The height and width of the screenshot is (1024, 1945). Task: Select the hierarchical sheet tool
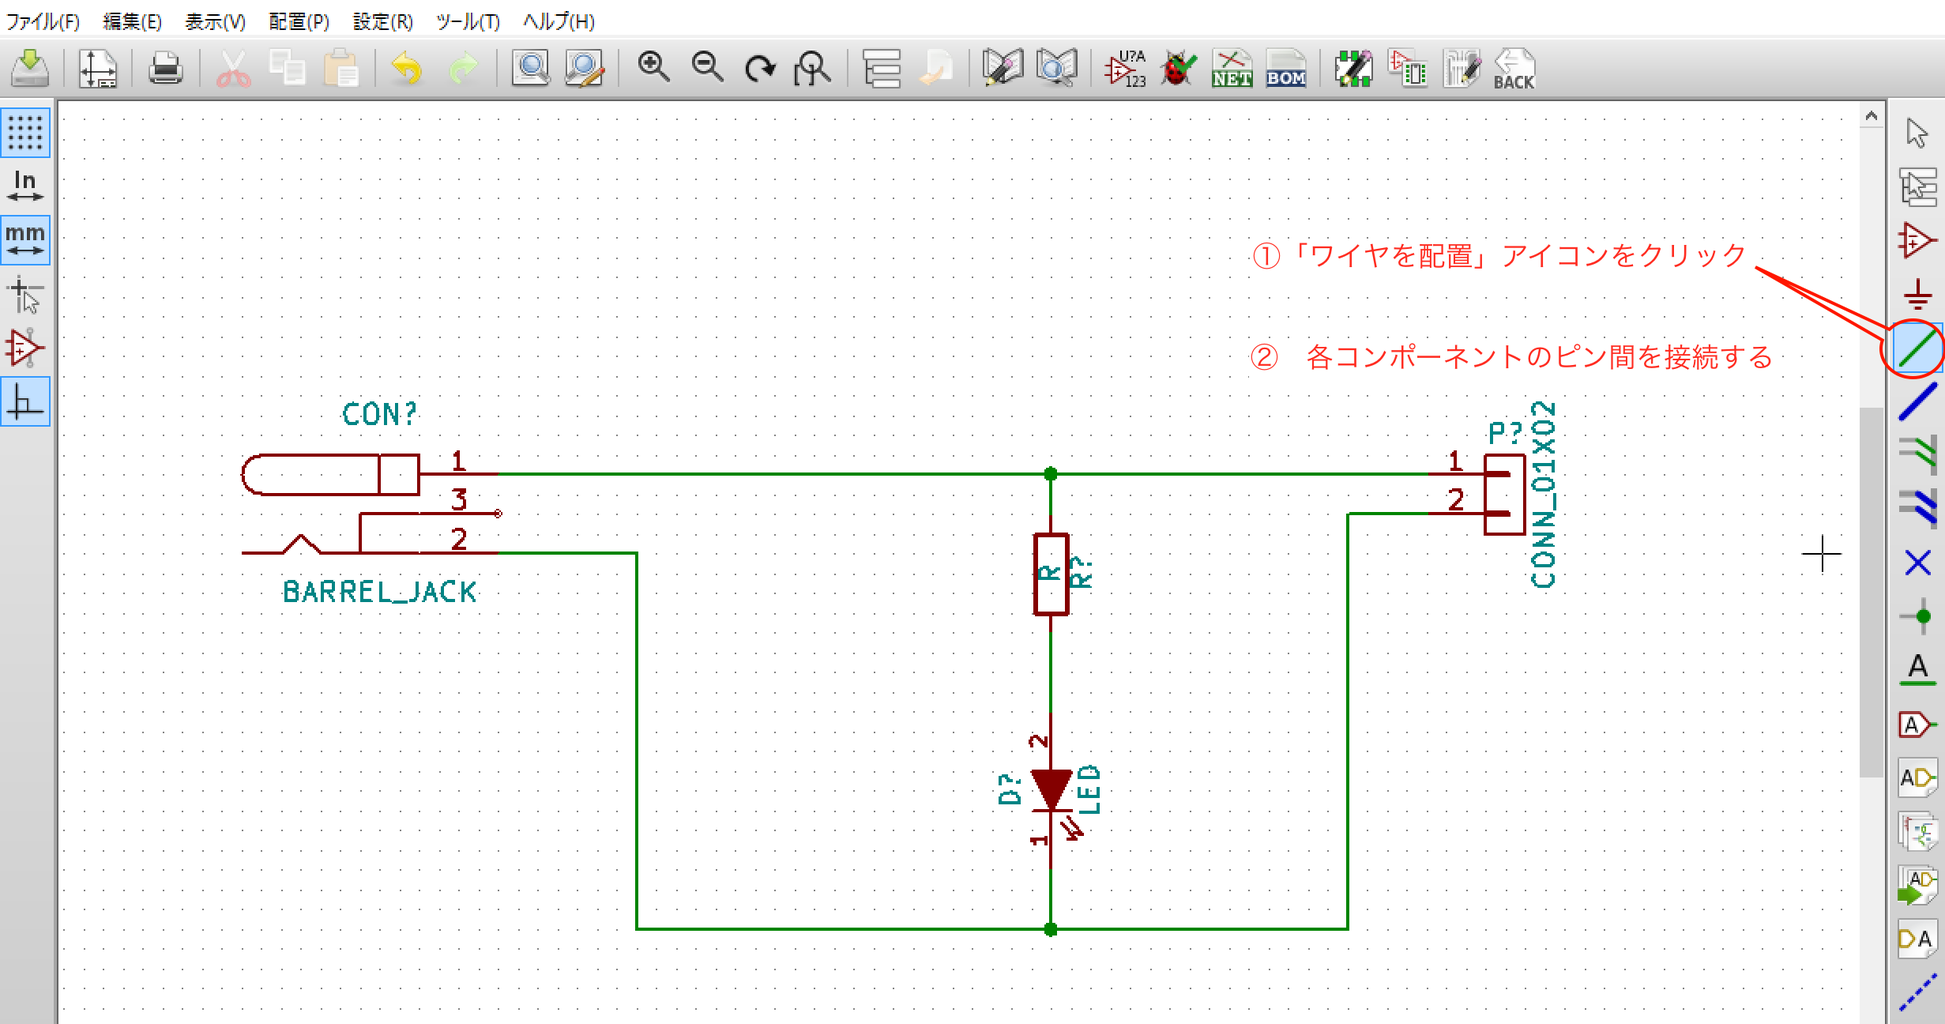click(1917, 832)
